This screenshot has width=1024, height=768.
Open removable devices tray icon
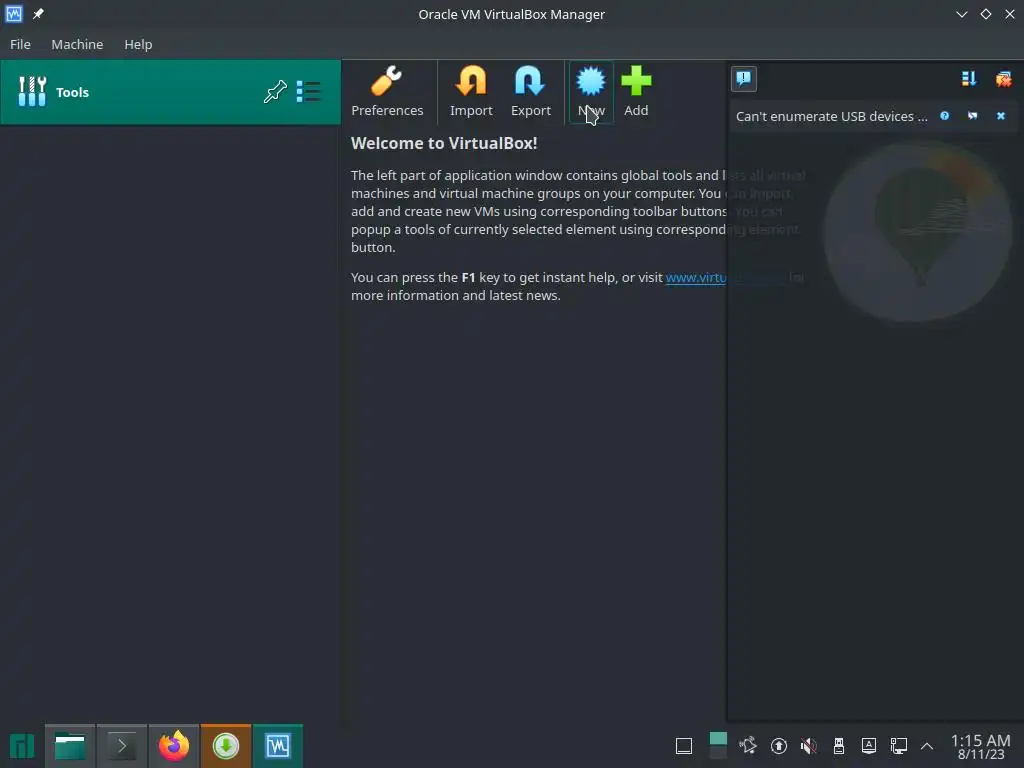click(839, 745)
